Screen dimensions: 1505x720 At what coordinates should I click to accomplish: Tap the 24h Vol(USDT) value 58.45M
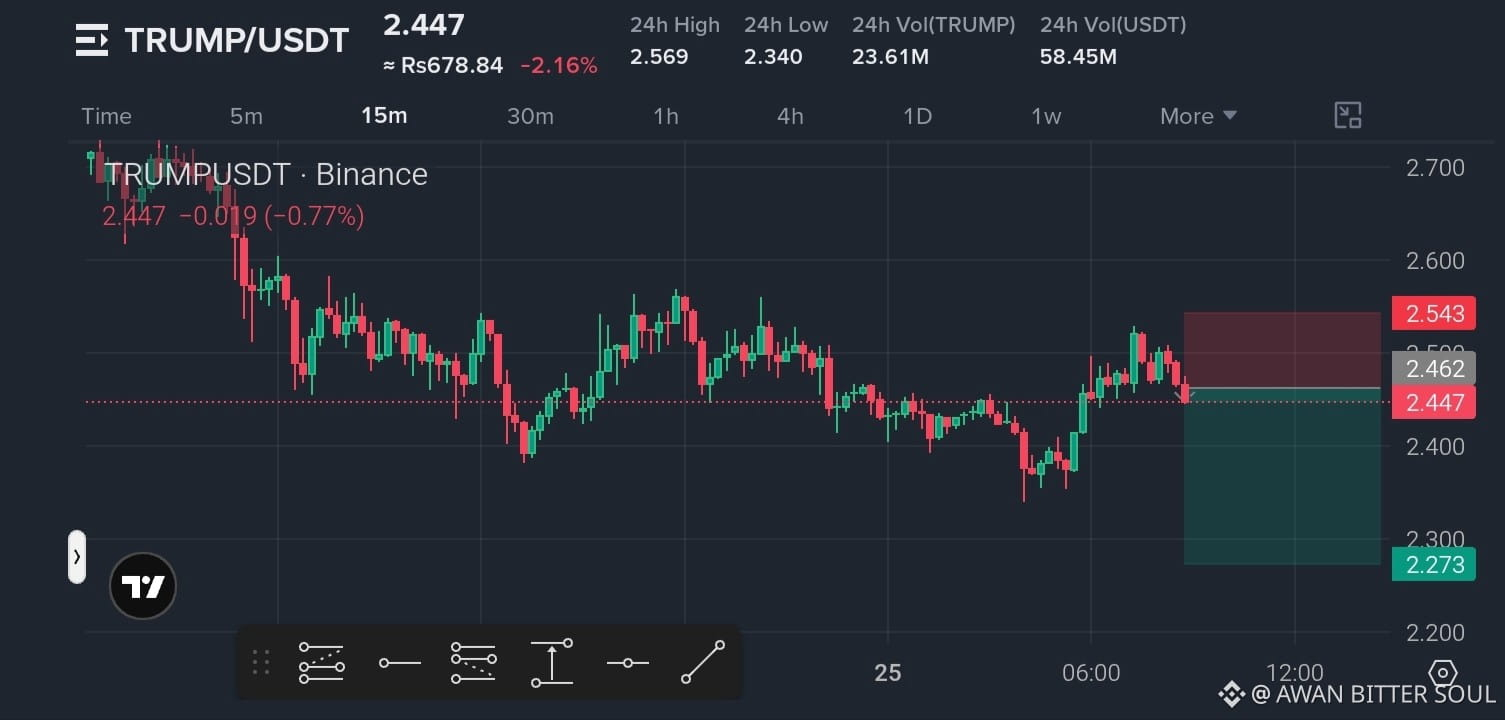(x=1078, y=57)
